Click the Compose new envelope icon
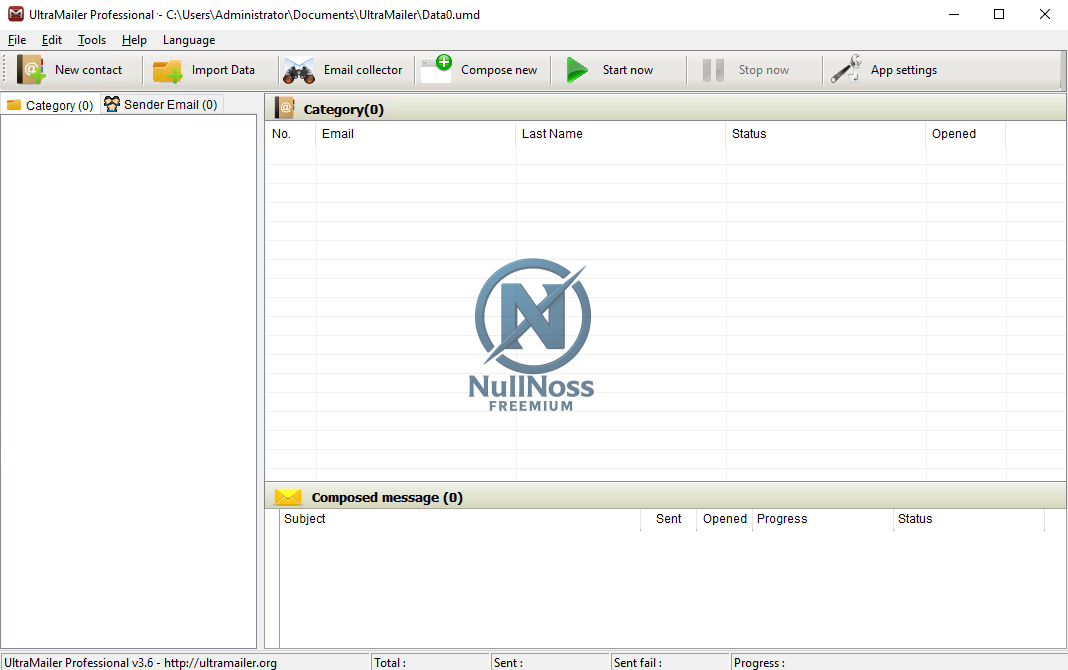 point(436,69)
